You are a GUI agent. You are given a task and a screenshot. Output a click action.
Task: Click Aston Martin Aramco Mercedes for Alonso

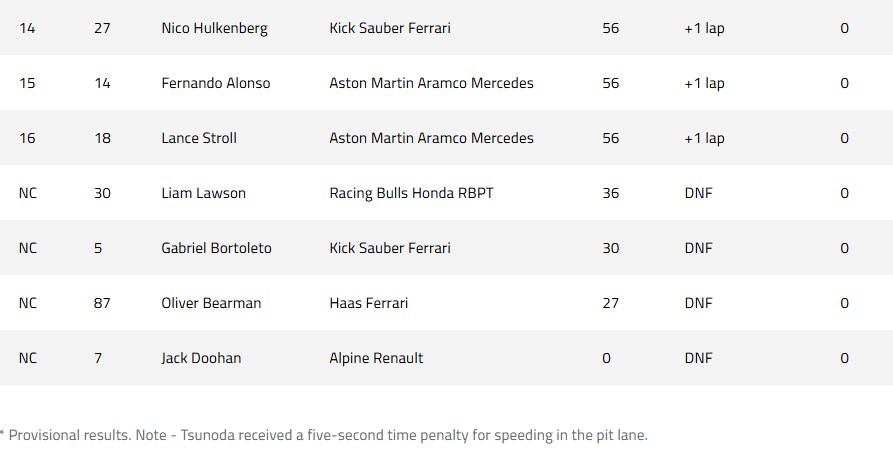(431, 83)
